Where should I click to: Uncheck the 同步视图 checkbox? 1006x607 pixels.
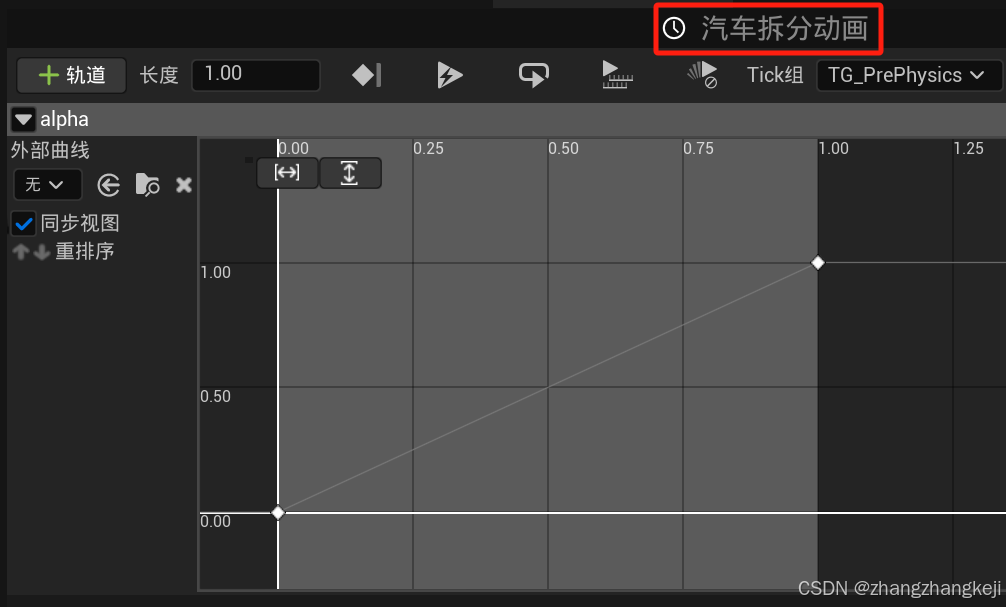(x=24, y=223)
